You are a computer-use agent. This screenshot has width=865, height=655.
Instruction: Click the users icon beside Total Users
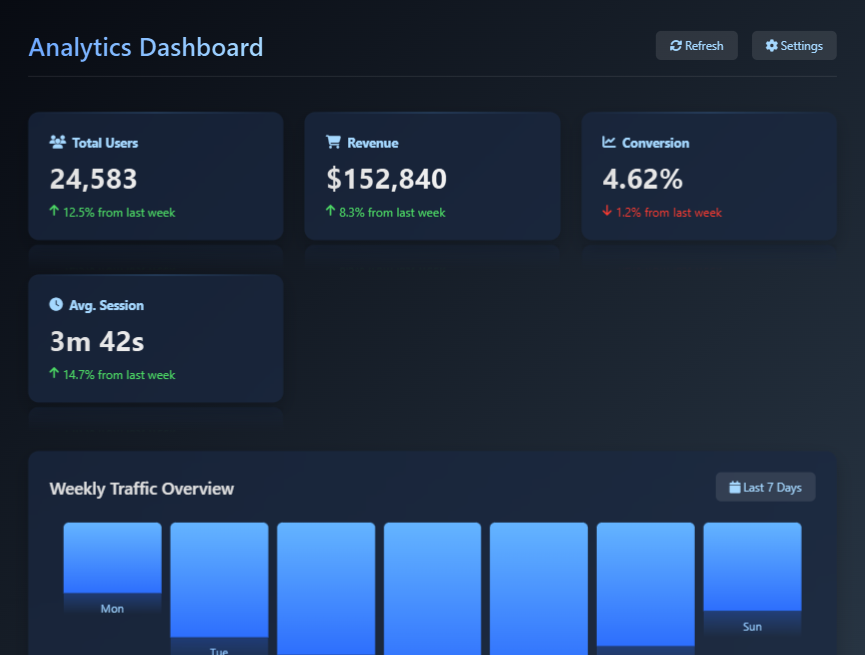pyautogui.click(x=58, y=142)
